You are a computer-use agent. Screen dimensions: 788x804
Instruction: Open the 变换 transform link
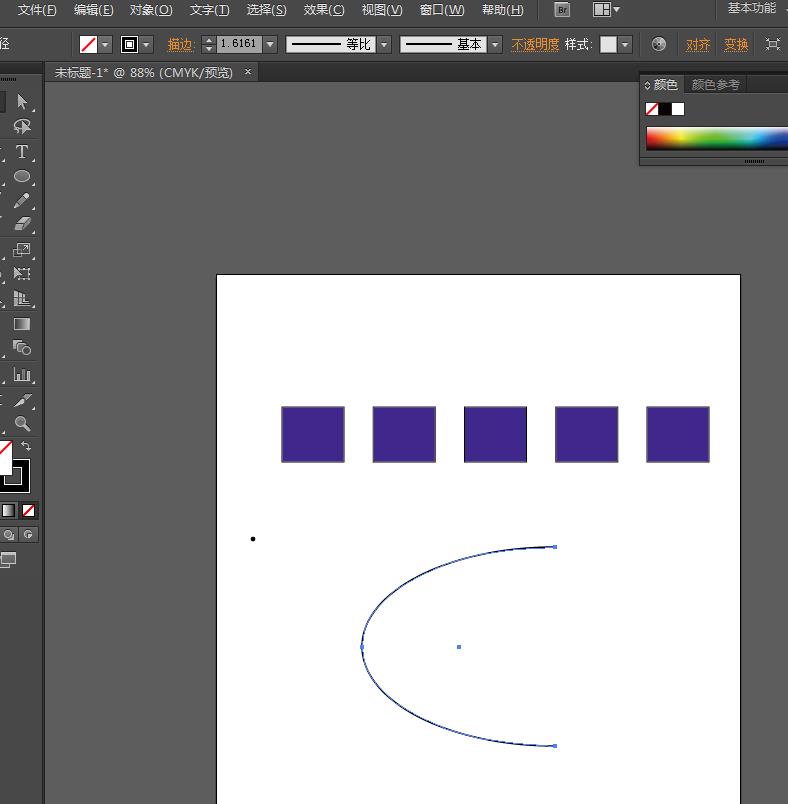click(736, 45)
